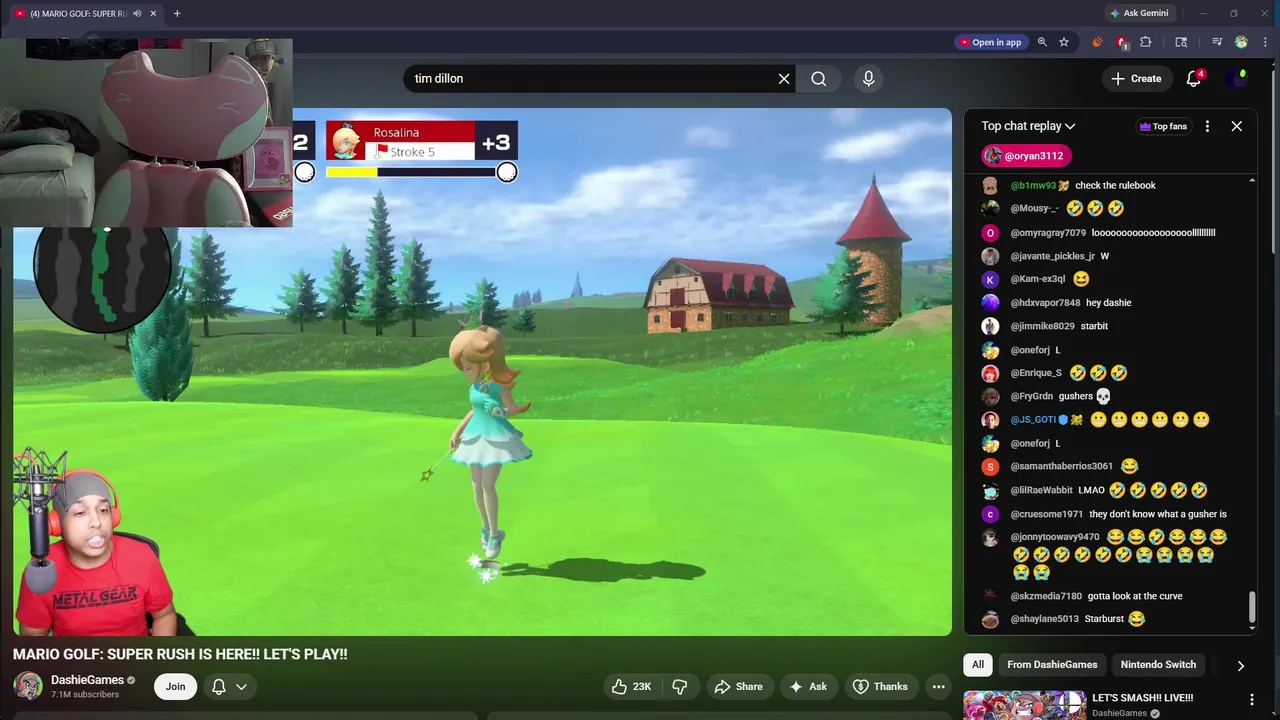Viewport: 1280px width, 720px height.
Task: Click the @oryan3112 pinned chip
Action: (x=1026, y=156)
